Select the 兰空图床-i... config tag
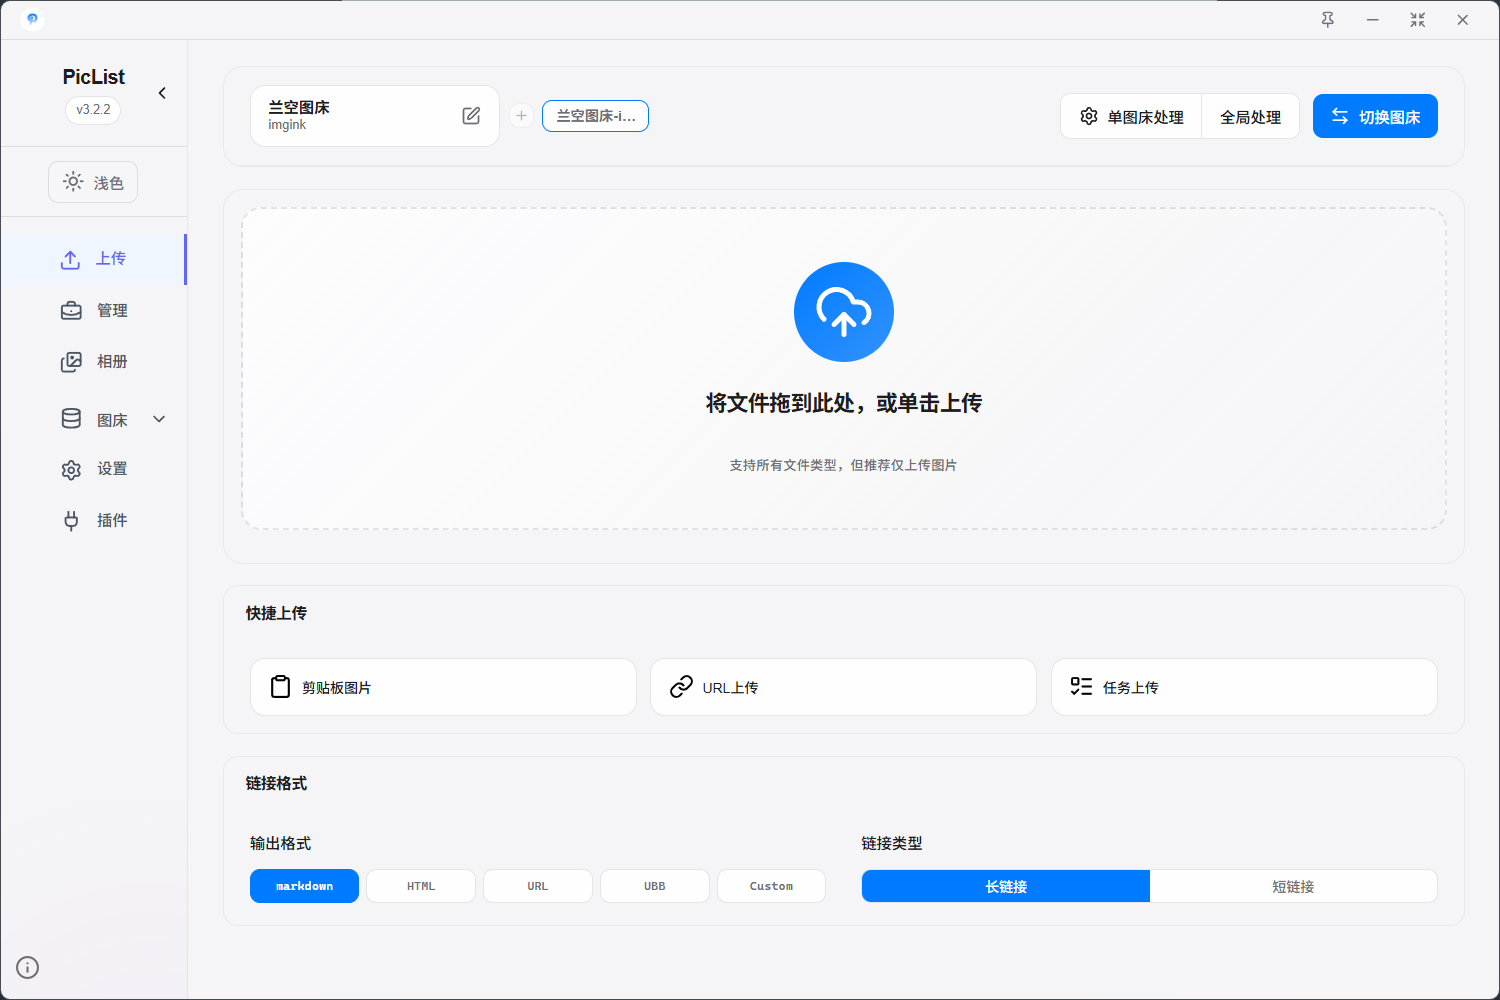Image resolution: width=1500 pixels, height=1000 pixels. click(x=595, y=116)
